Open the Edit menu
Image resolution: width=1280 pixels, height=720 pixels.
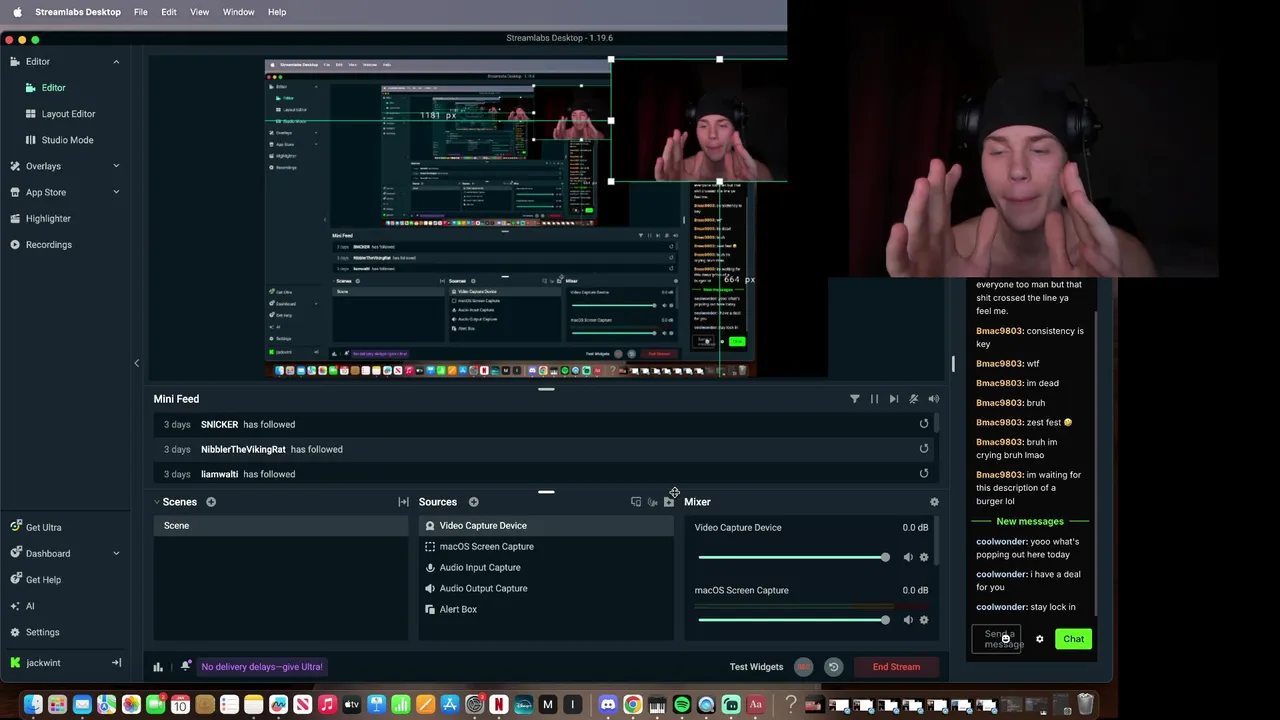pos(169,12)
